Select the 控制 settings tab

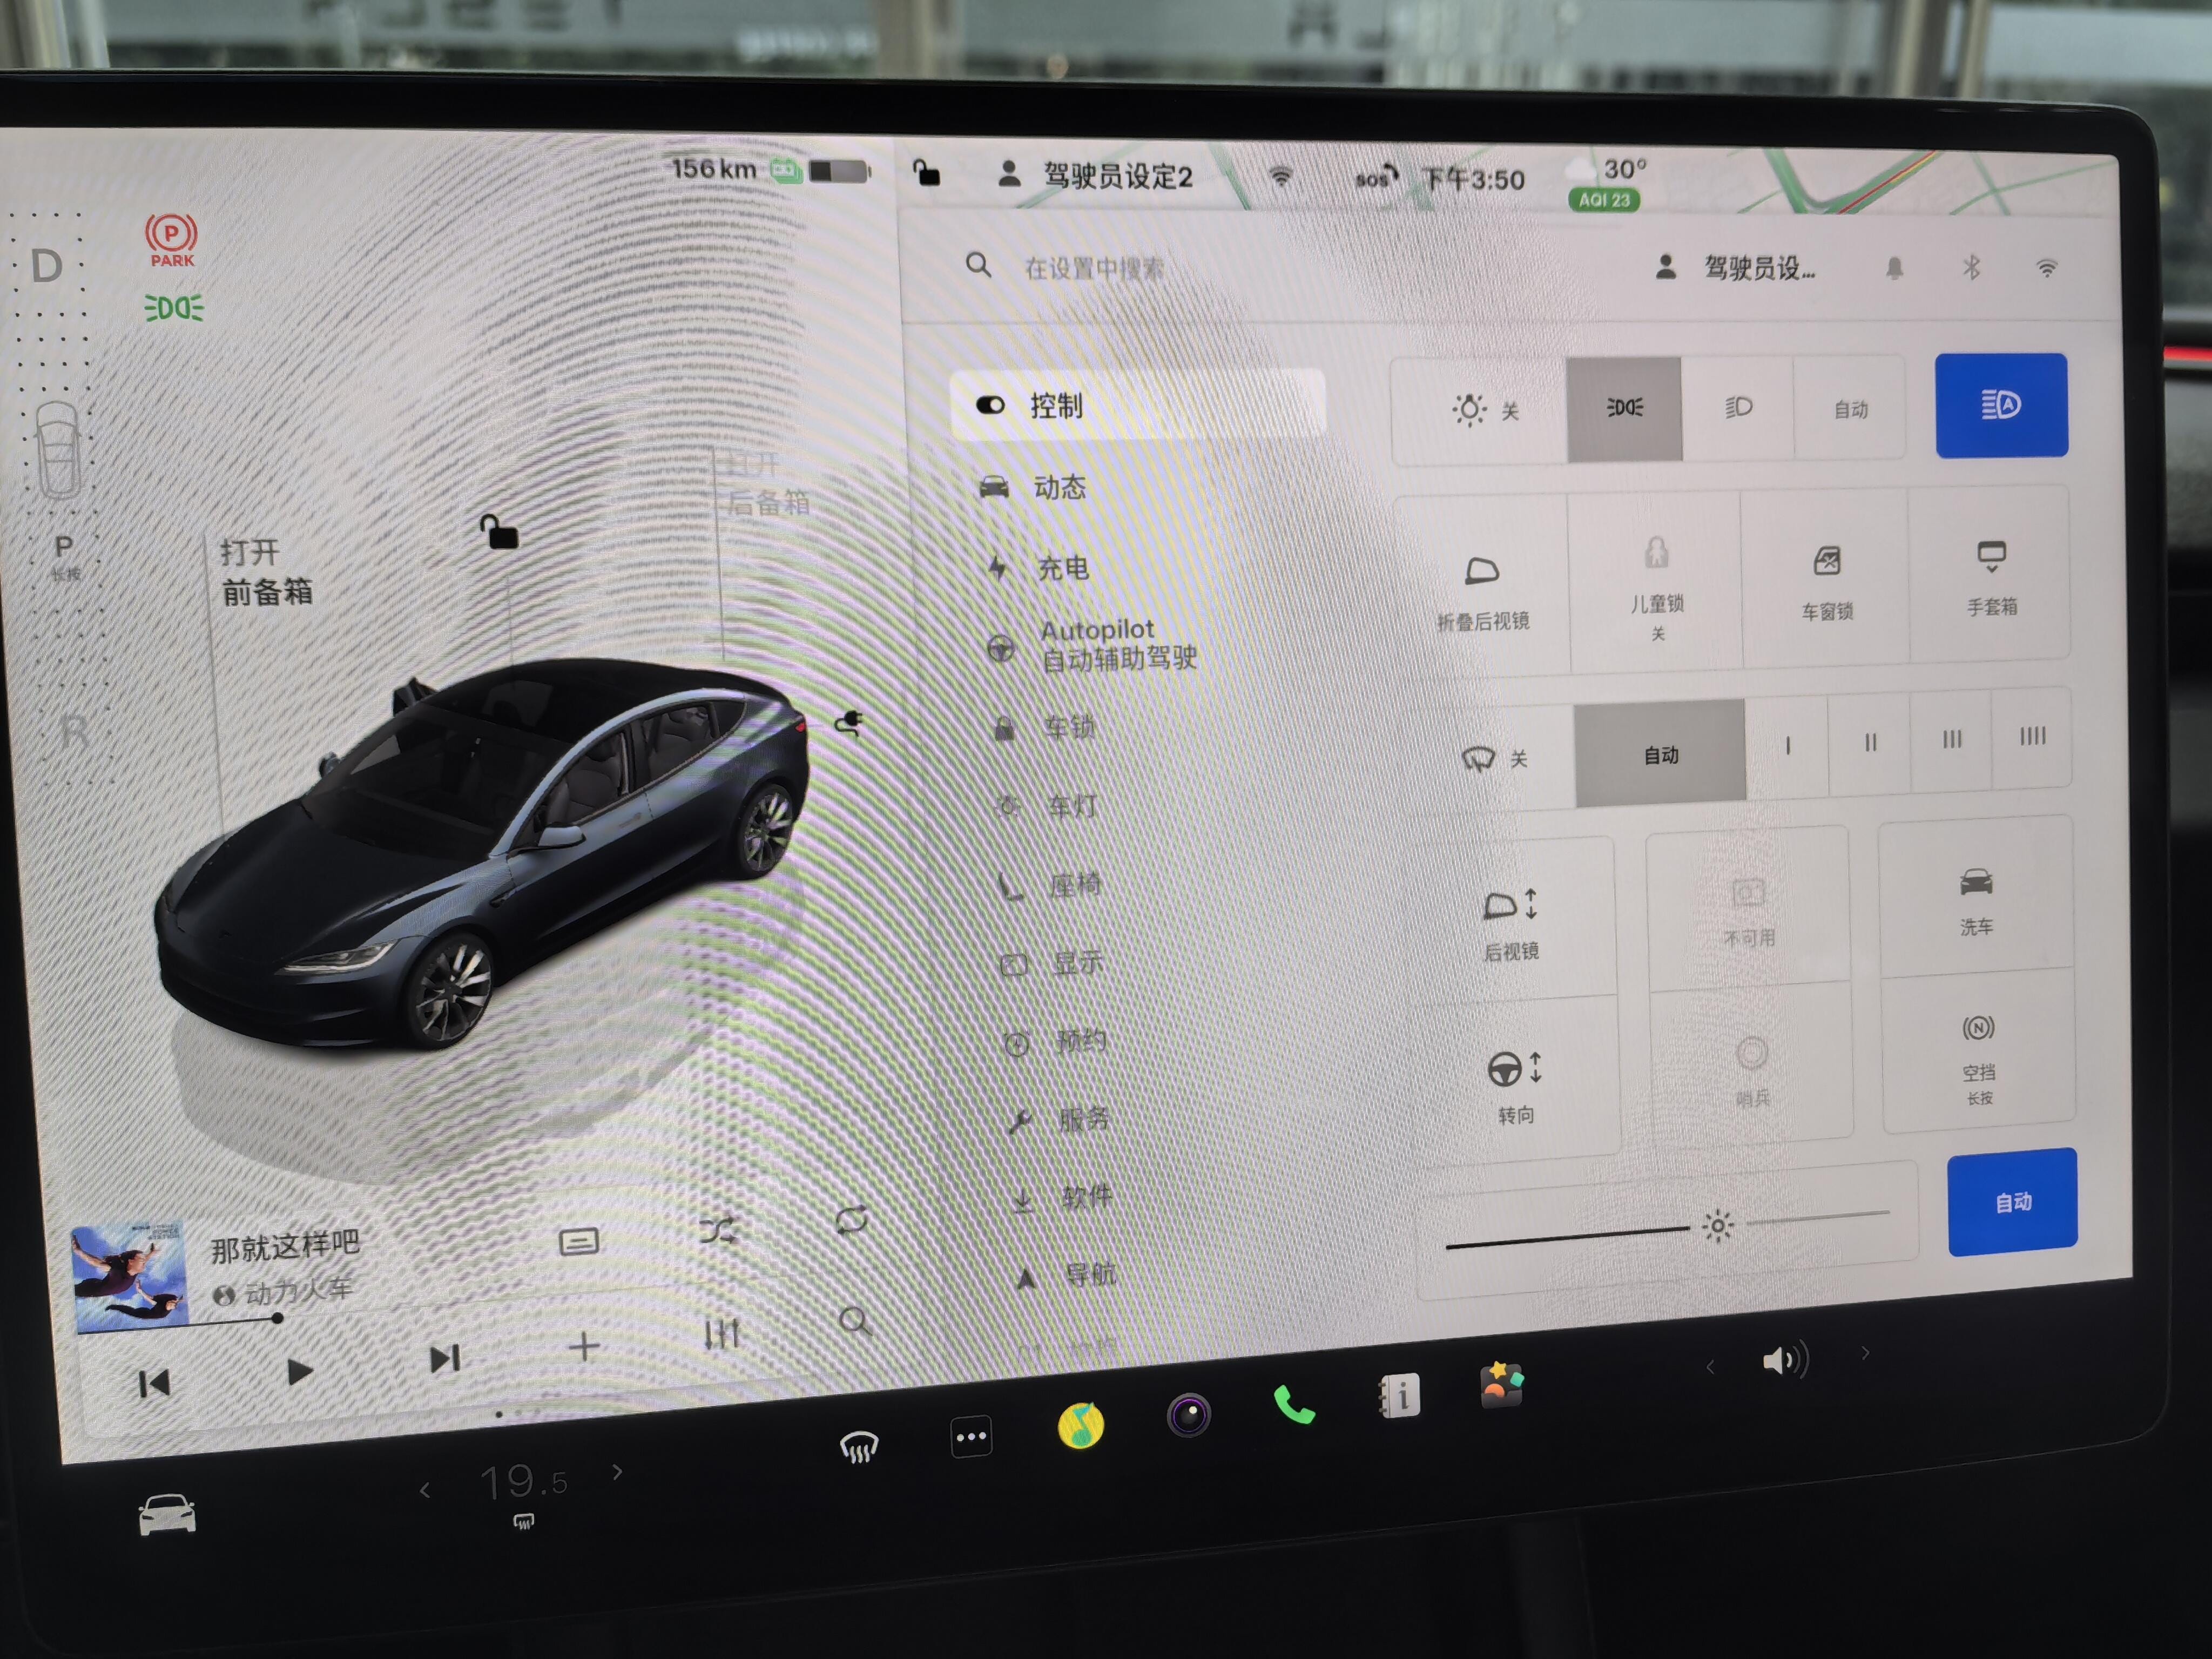tap(1138, 405)
